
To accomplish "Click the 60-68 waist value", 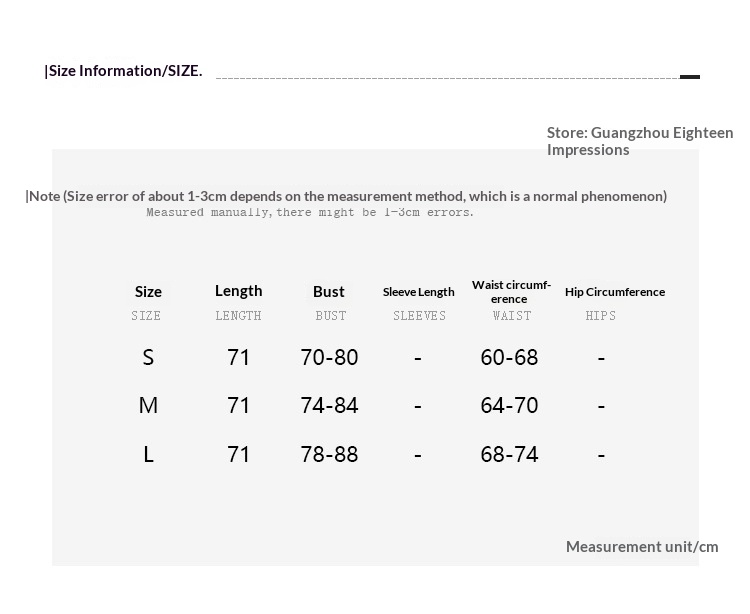I will tap(509, 357).
